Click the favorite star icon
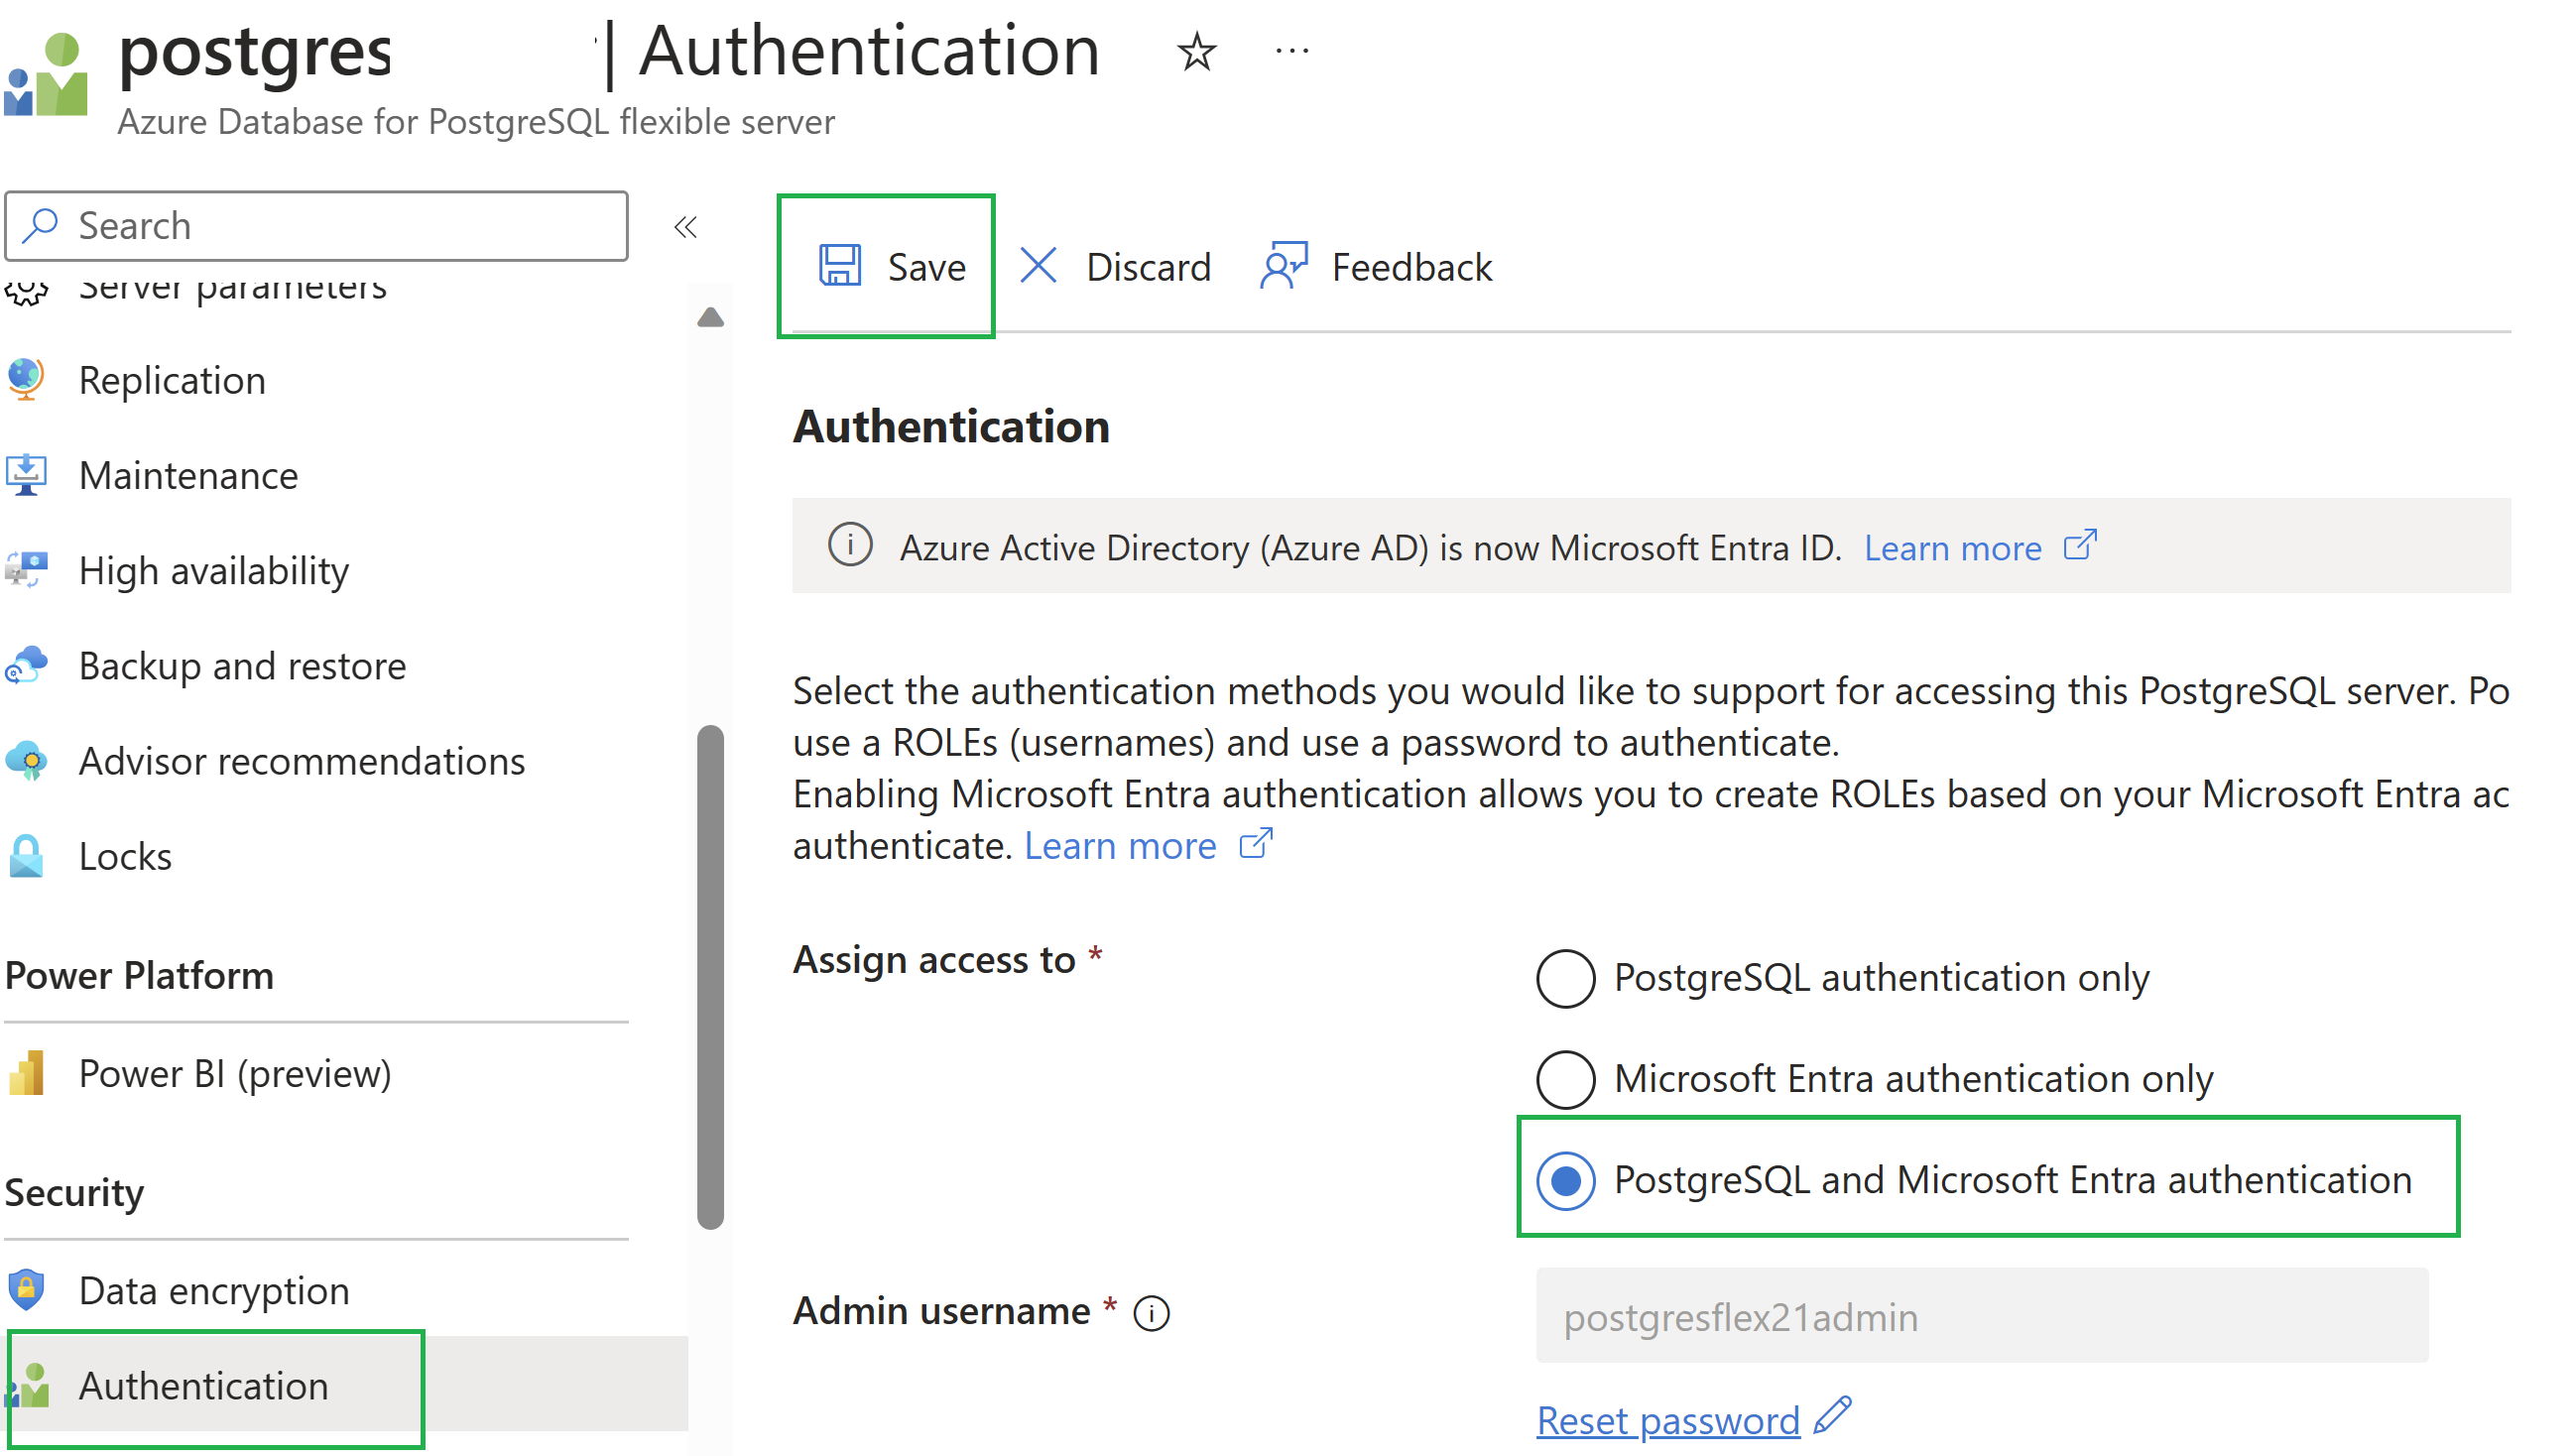The width and height of the screenshot is (2574, 1456). pos(1196,52)
